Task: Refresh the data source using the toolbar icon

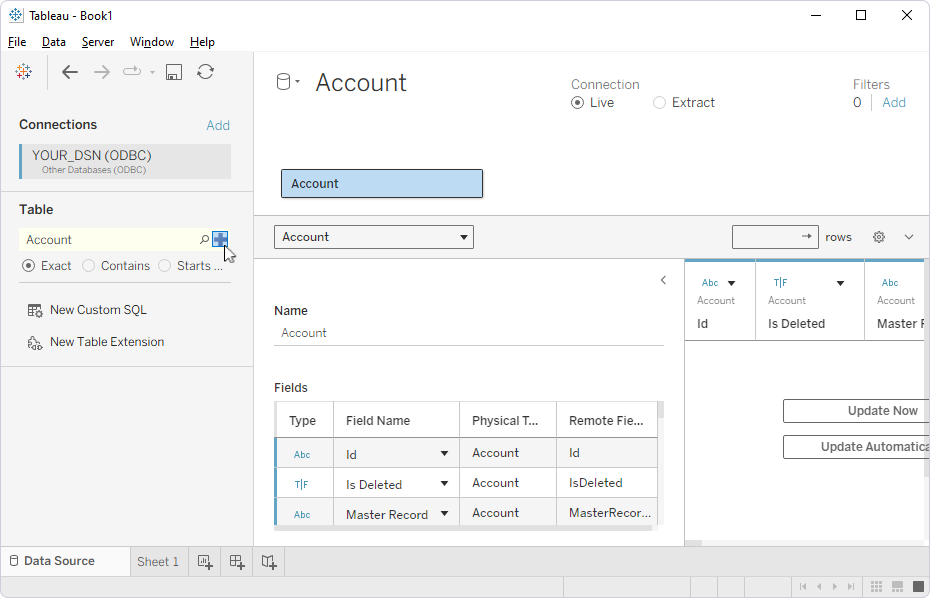Action: click(206, 71)
